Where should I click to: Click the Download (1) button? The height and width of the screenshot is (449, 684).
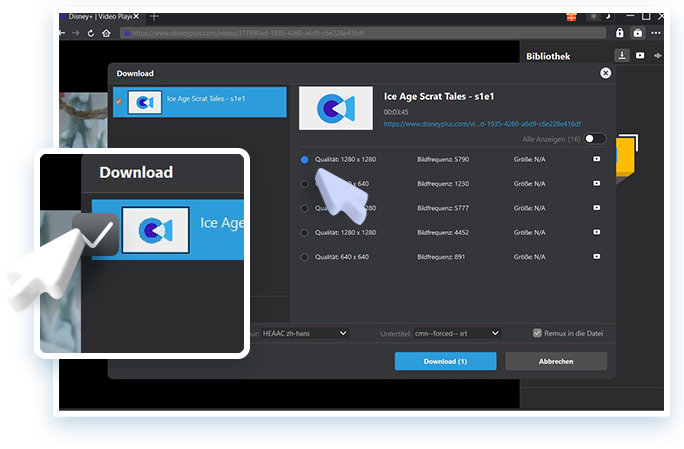[445, 361]
